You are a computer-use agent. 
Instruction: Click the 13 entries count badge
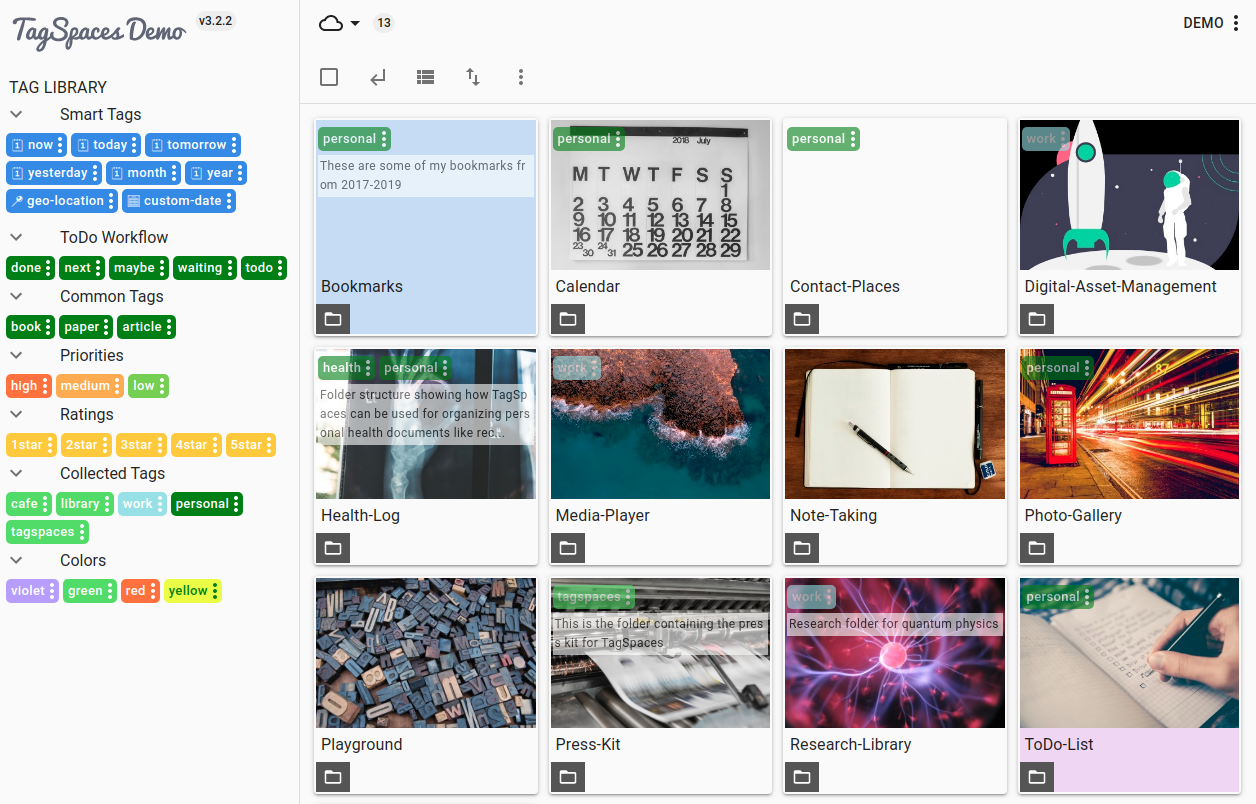click(x=383, y=23)
